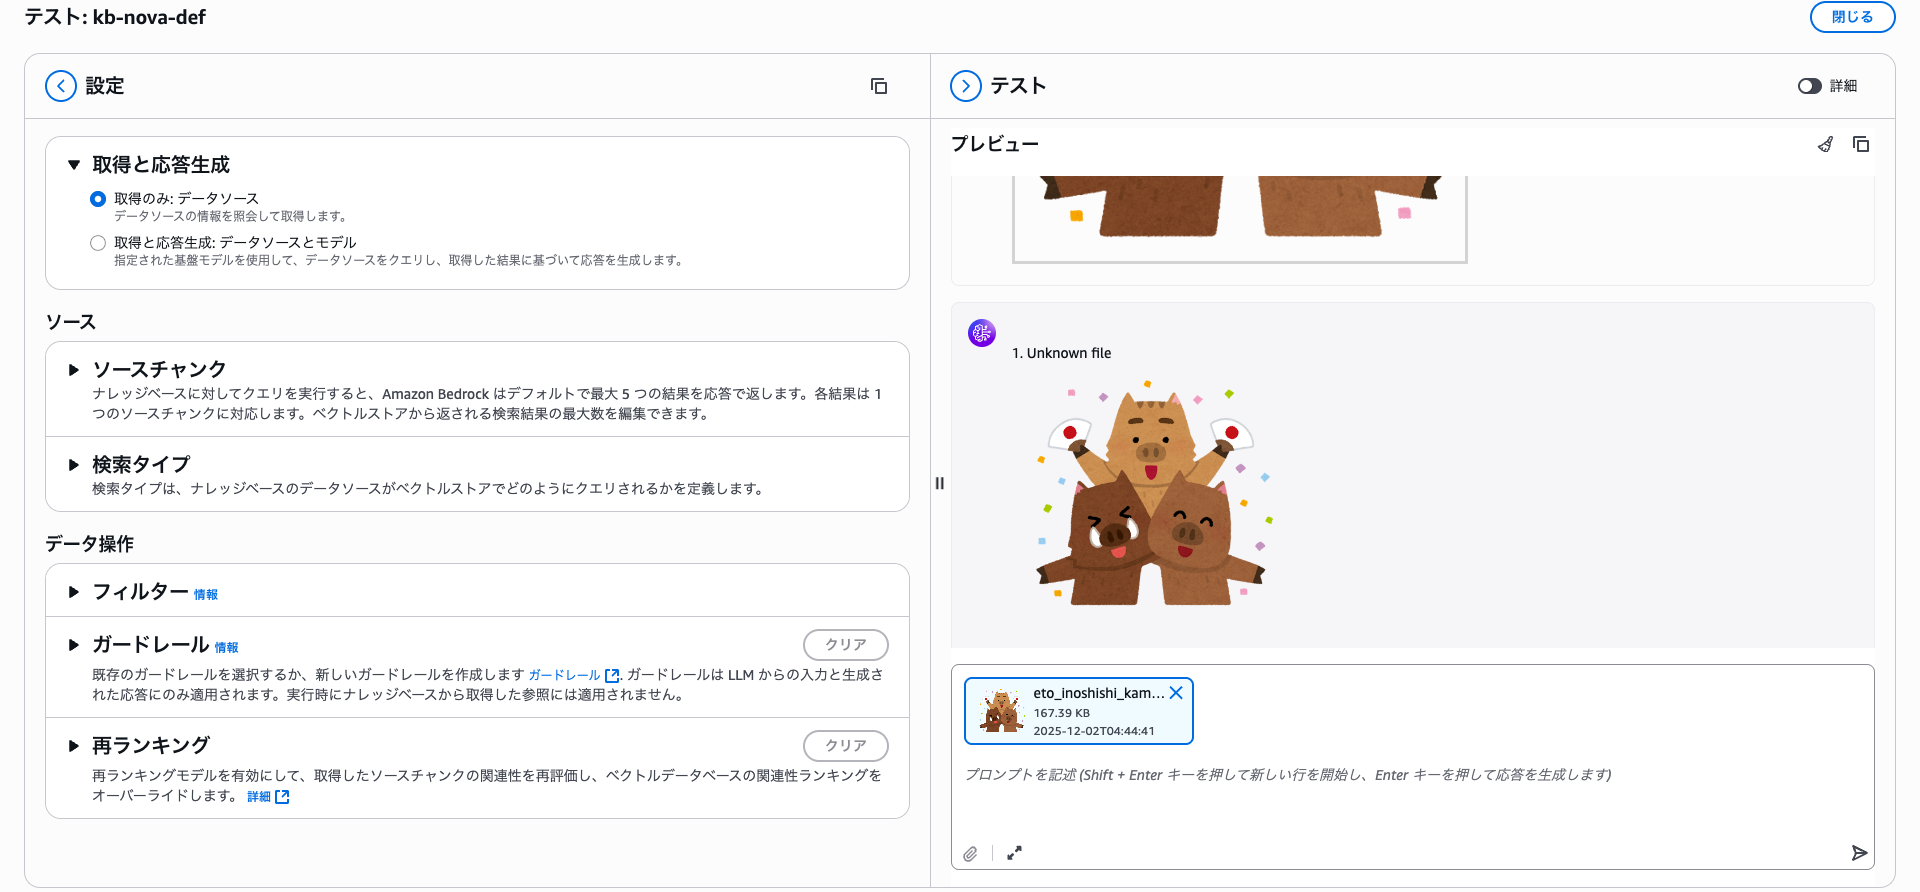Click the paperclip attach file icon
The width and height of the screenshot is (1920, 892).
pos(970,853)
